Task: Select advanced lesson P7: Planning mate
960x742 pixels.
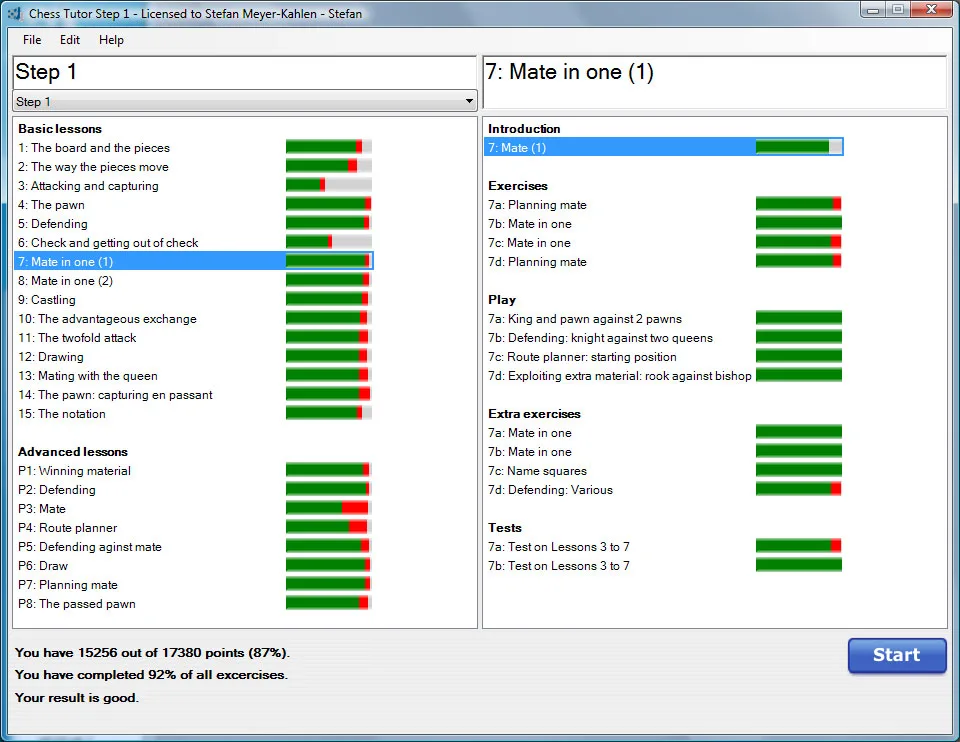Action: pyautogui.click(x=68, y=584)
